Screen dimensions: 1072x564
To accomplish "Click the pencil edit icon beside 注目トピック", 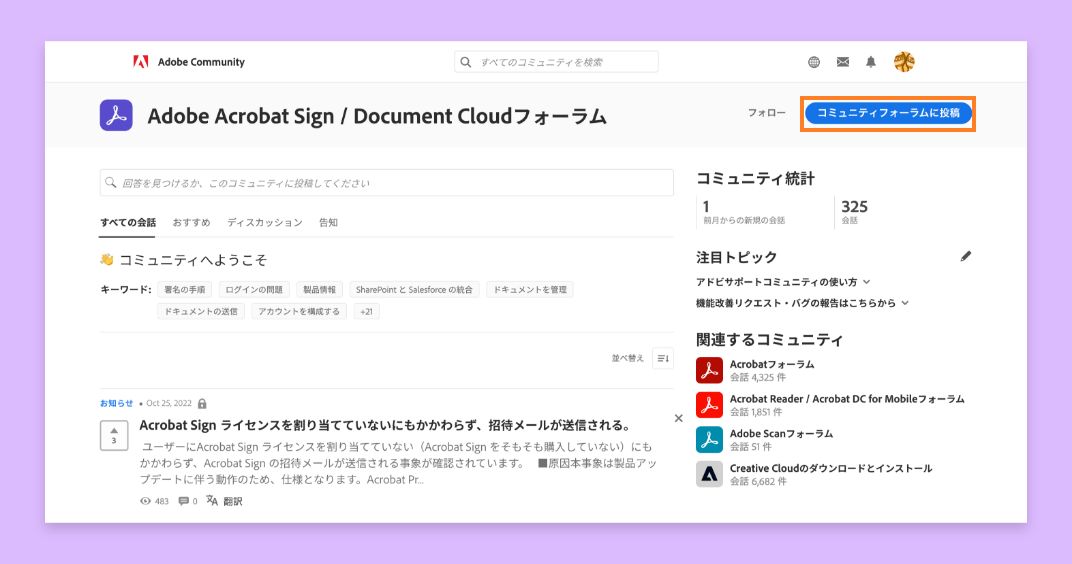I will 965,256.
